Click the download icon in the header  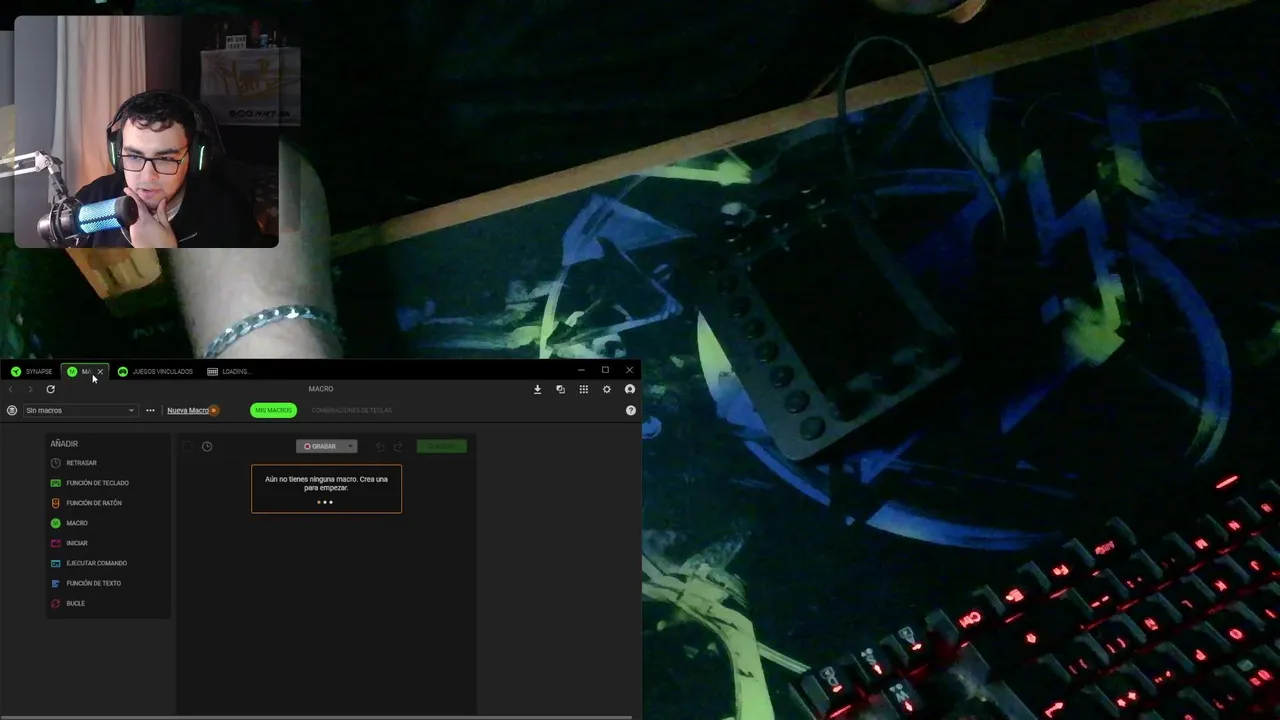(537, 389)
